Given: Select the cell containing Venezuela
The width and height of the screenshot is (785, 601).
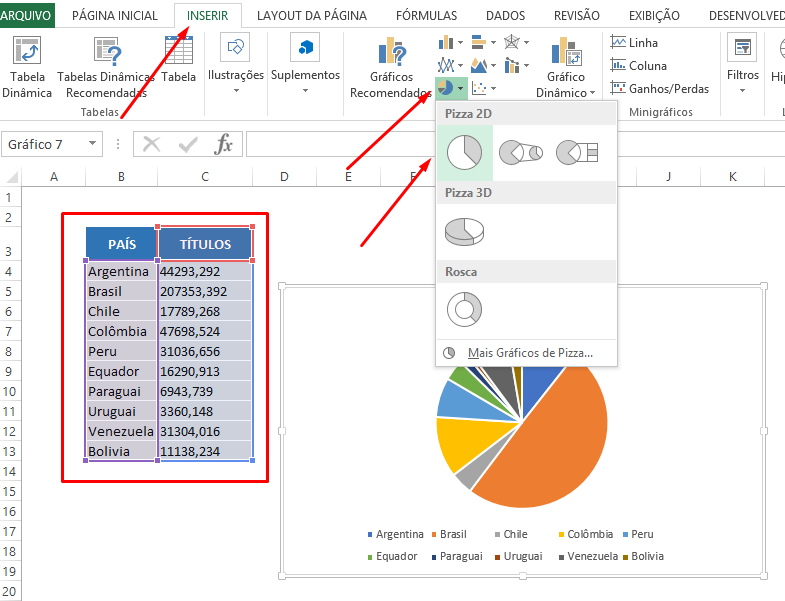Looking at the screenshot, I should (x=121, y=431).
